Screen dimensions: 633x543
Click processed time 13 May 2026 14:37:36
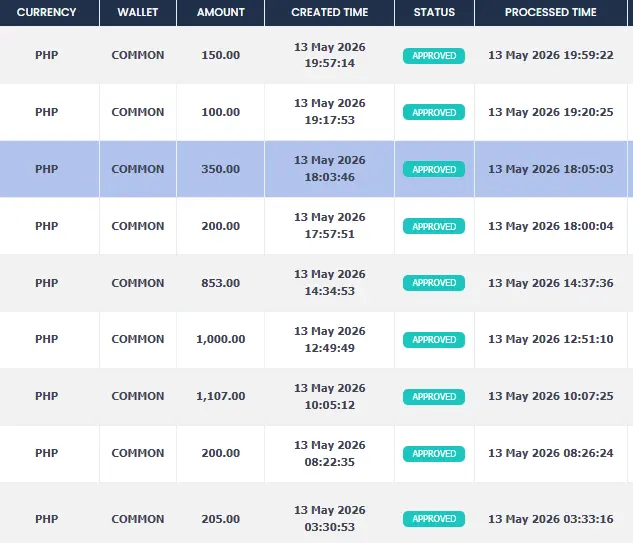(551, 283)
